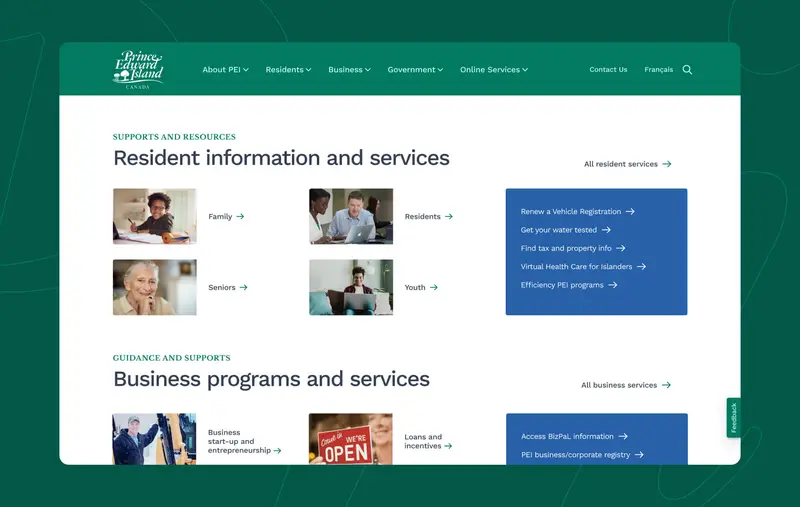Image resolution: width=800 pixels, height=507 pixels.
Task: Click the Prince Edward Island logo
Action: point(138,69)
